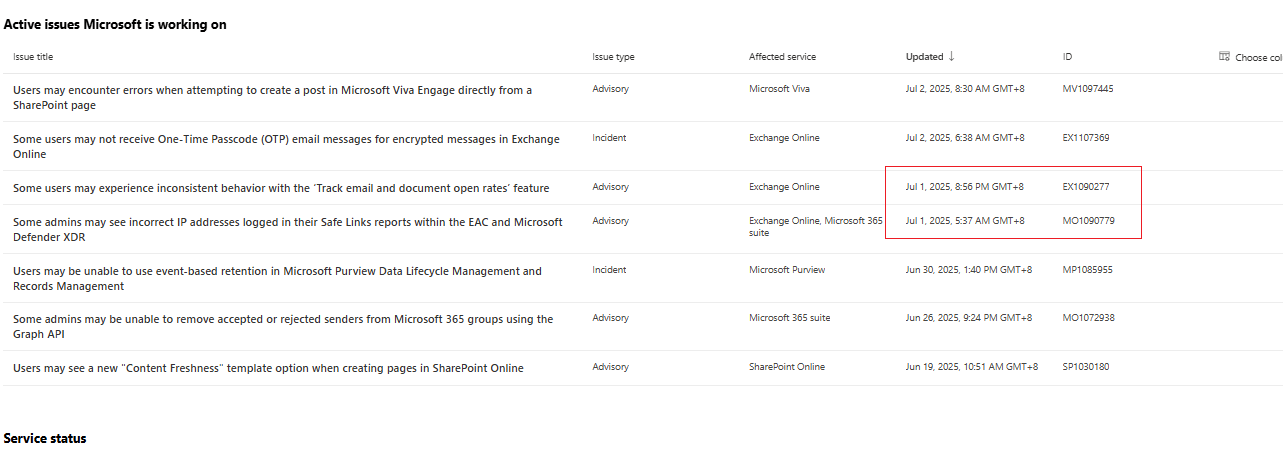Open the 'Track email and document open rates' issue
This screenshot has width=1283, height=449.
coord(281,188)
